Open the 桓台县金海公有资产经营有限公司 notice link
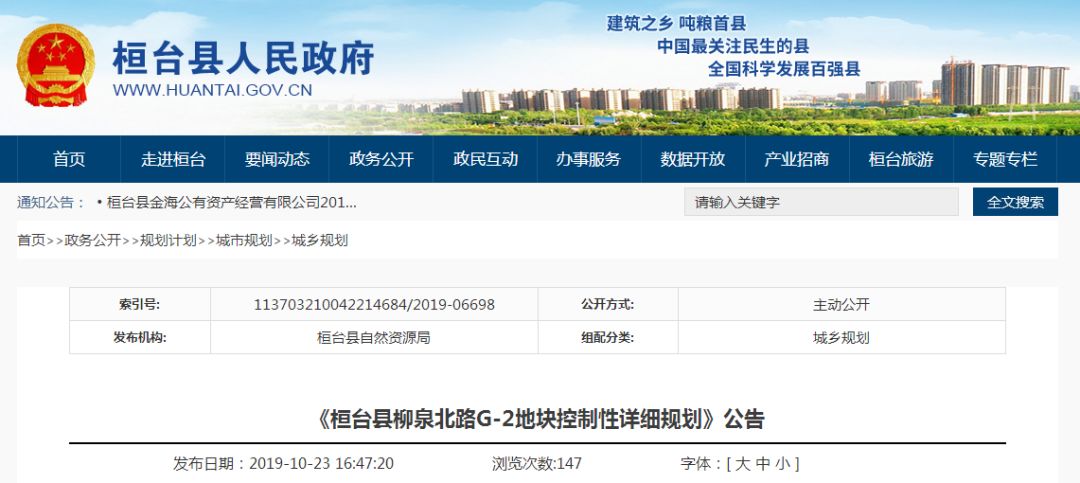Image resolution: width=1080 pixels, height=483 pixels. 232,203
